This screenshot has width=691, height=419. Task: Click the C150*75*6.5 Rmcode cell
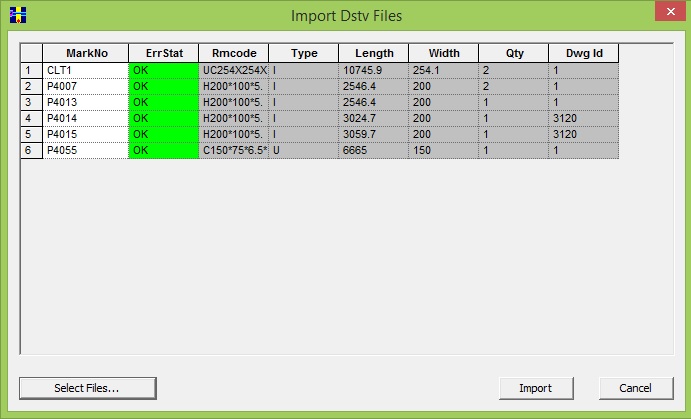pos(233,150)
